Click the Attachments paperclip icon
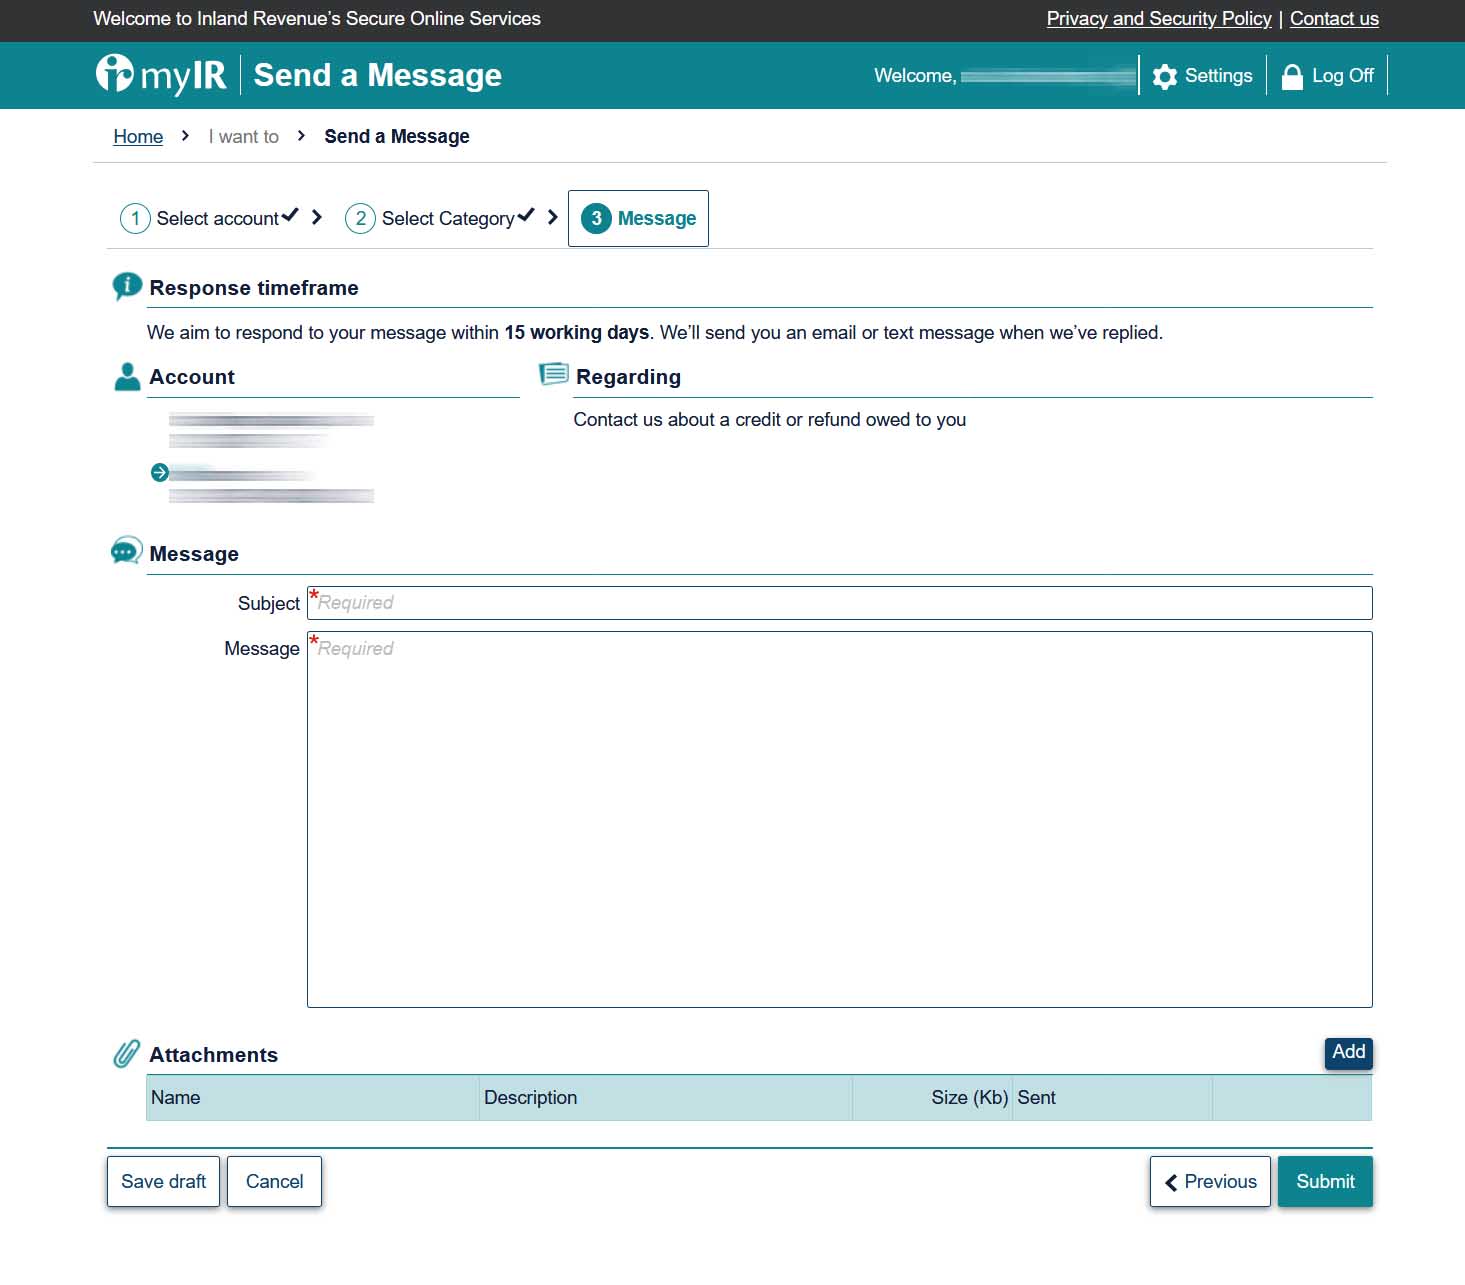 (126, 1053)
